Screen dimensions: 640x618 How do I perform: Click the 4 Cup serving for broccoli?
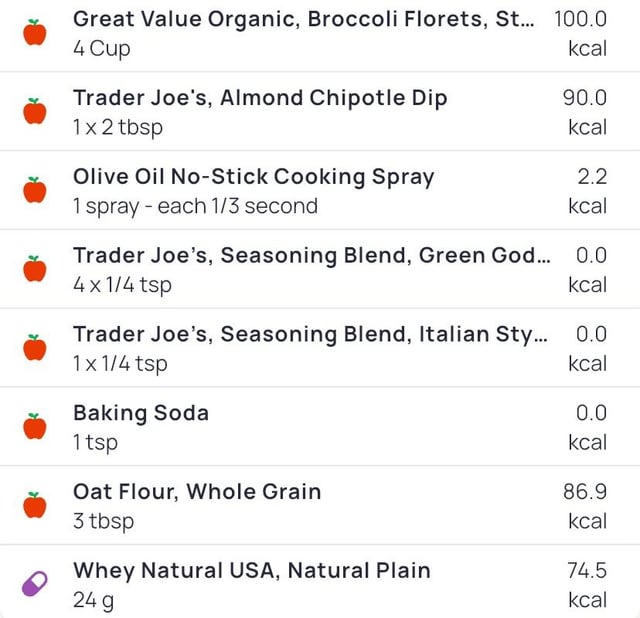[101, 48]
